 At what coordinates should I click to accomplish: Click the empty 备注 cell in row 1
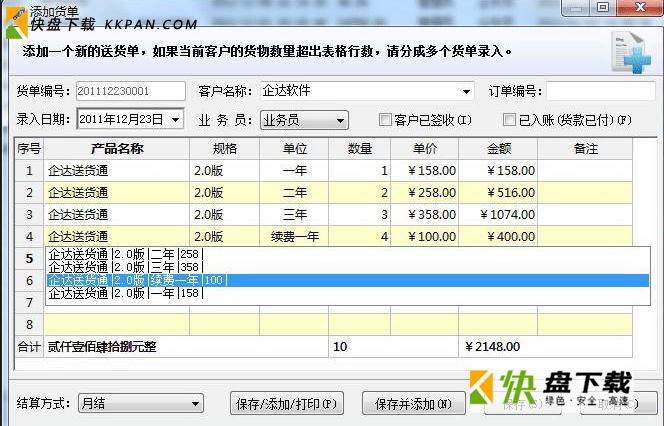point(585,171)
